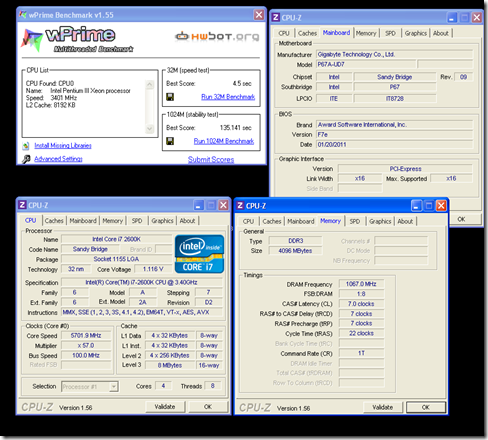Image resolution: width=488 pixels, height=440 pixels.
Task: Click the motherboard Model P67A-UD7 field
Action: 366,64
